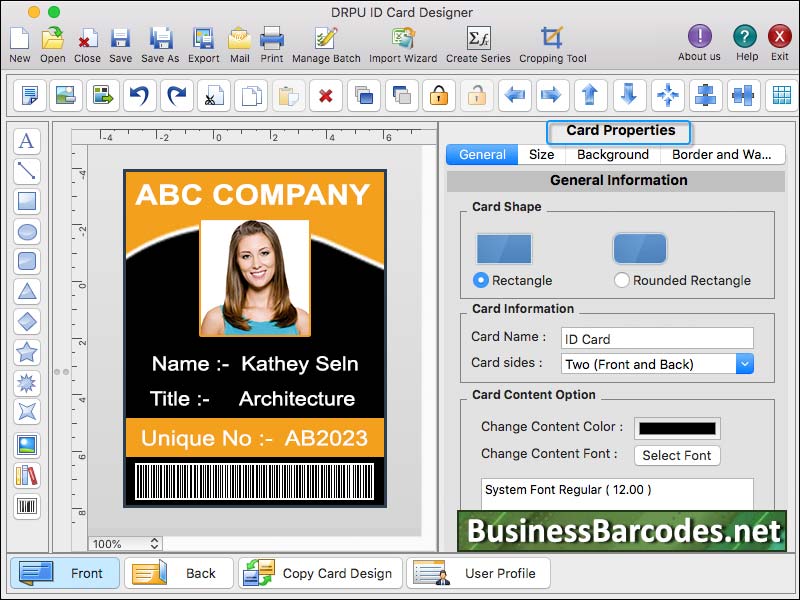Click the Select Font button
The height and width of the screenshot is (600, 800).
pyautogui.click(x=677, y=456)
